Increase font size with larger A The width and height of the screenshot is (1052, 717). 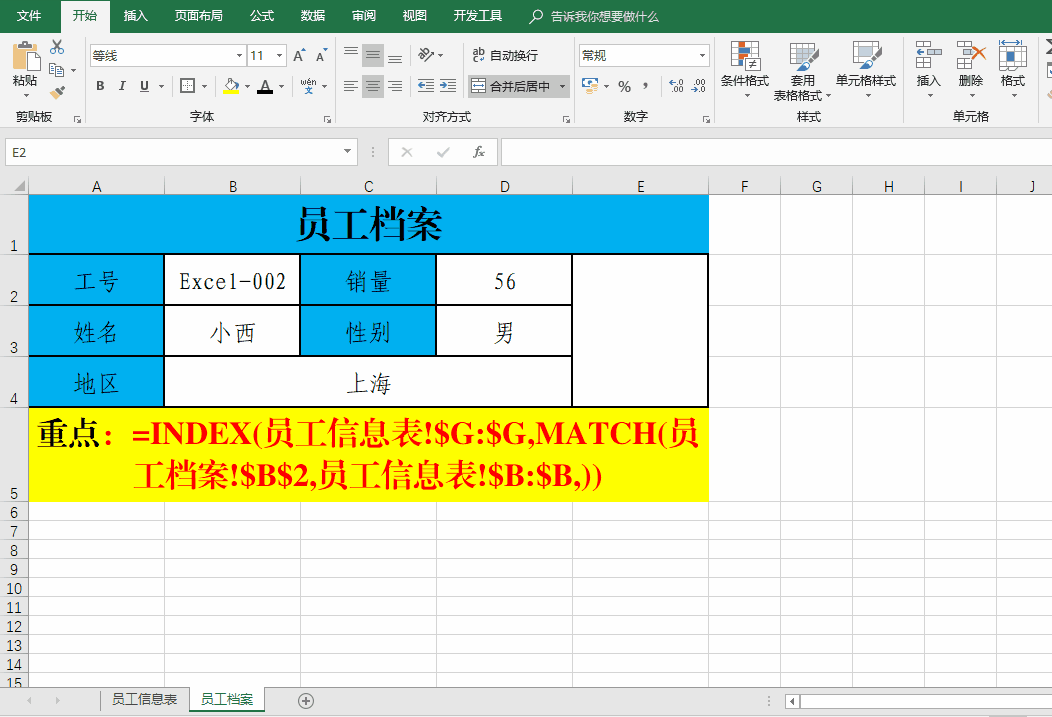tap(299, 56)
